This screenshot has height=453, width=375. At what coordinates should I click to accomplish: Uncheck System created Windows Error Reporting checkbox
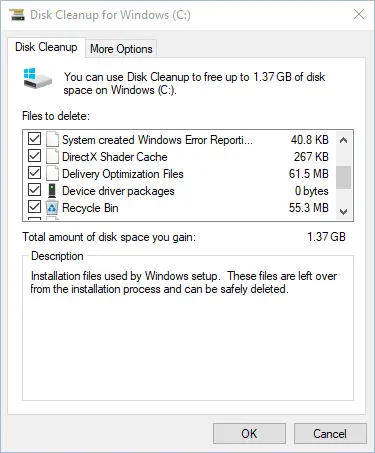(x=34, y=139)
